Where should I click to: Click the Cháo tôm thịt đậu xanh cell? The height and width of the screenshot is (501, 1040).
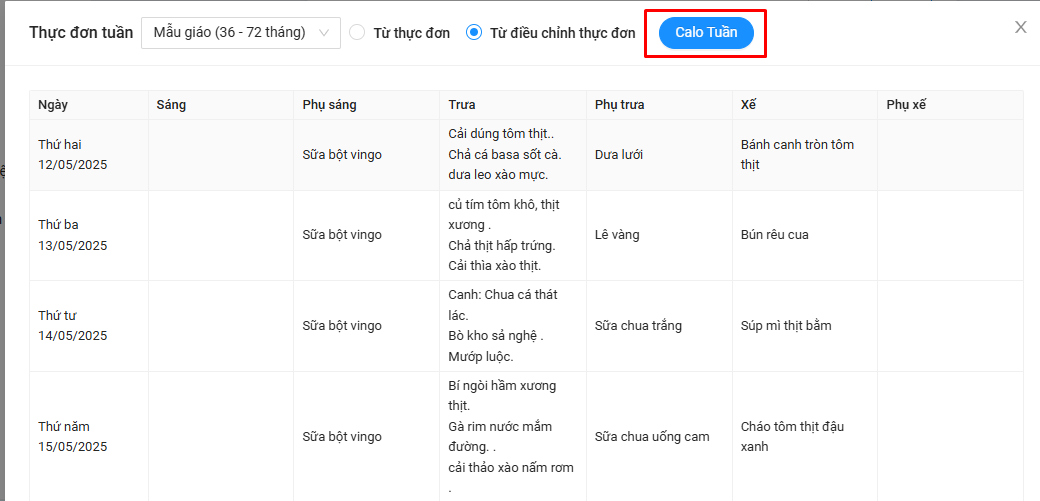click(x=793, y=437)
